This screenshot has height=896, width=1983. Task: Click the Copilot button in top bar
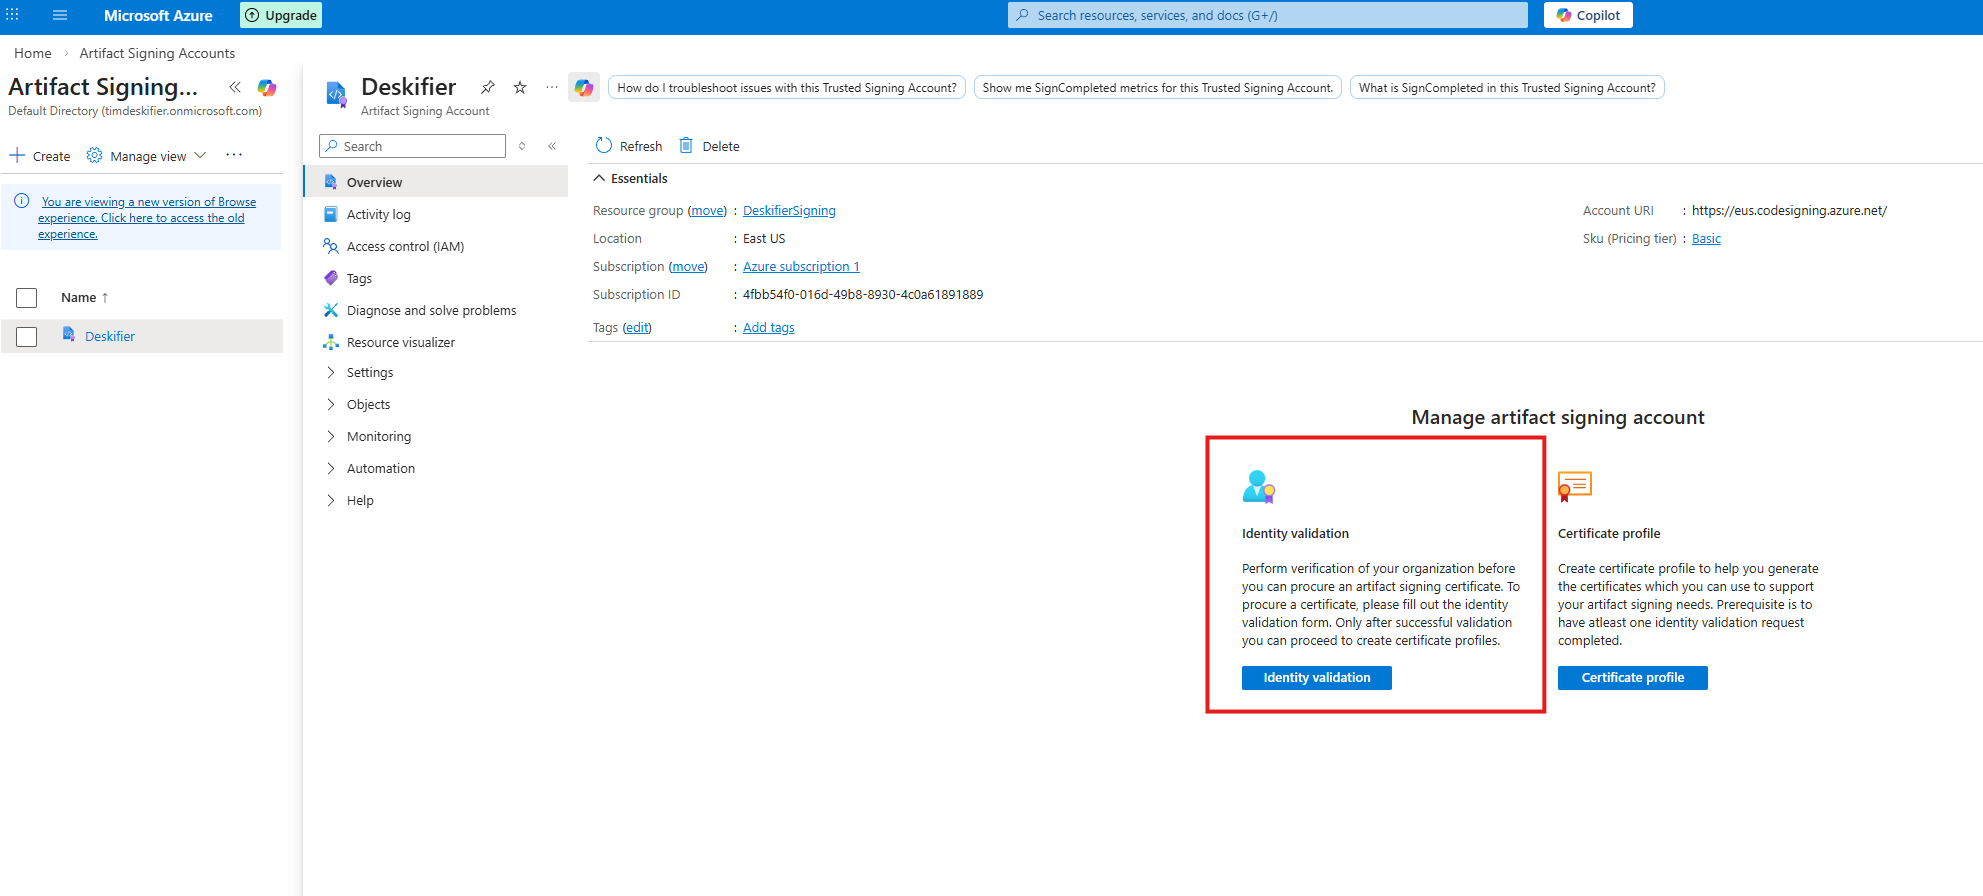click(x=1588, y=15)
